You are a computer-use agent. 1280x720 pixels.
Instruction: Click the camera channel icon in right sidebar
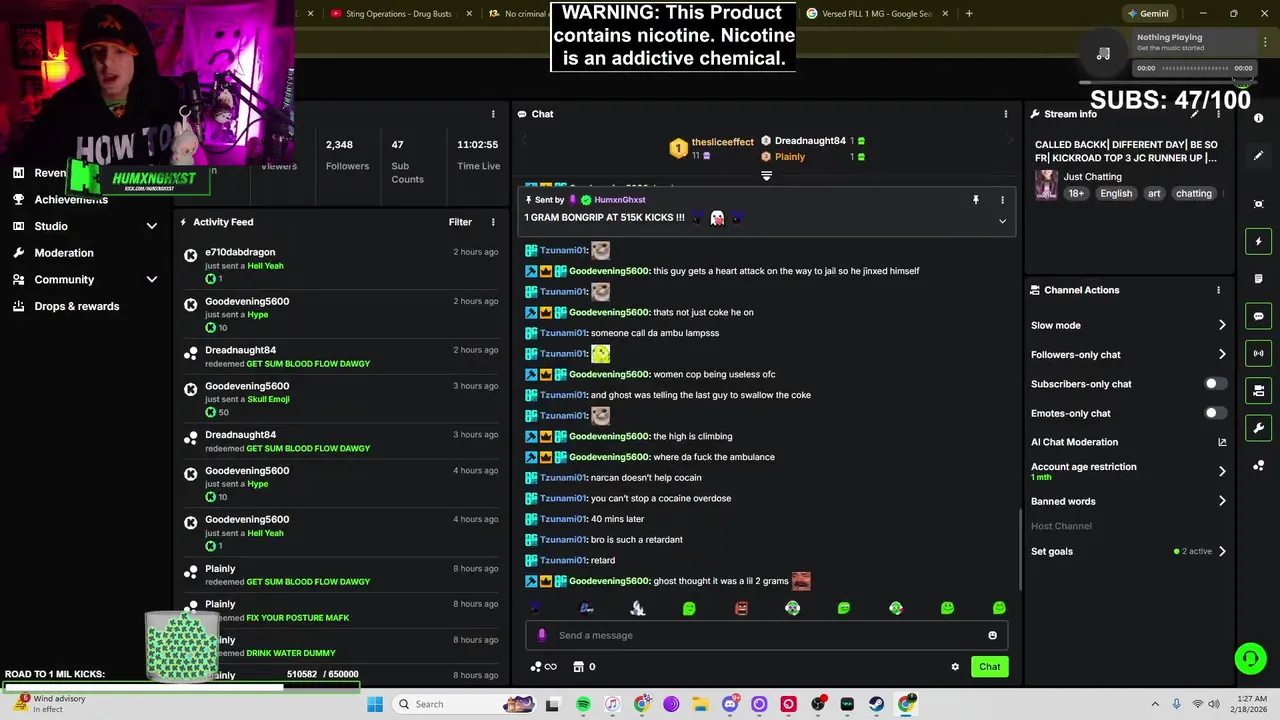(1258, 390)
